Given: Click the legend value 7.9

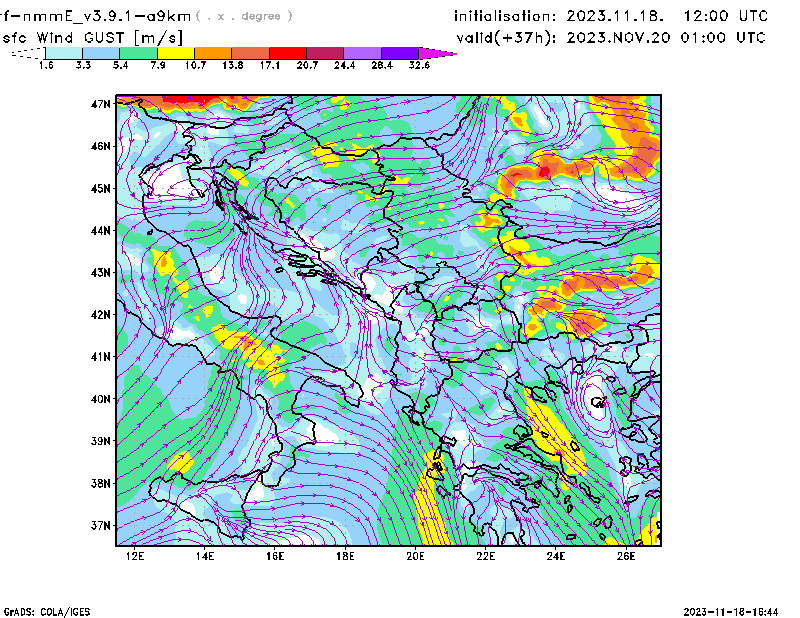Looking at the screenshot, I should (x=158, y=65).
